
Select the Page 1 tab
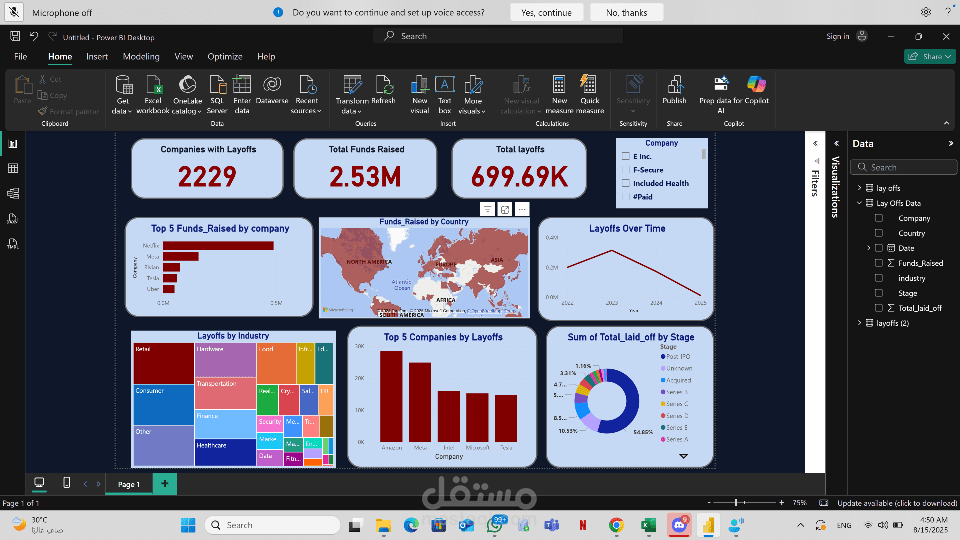pos(129,484)
